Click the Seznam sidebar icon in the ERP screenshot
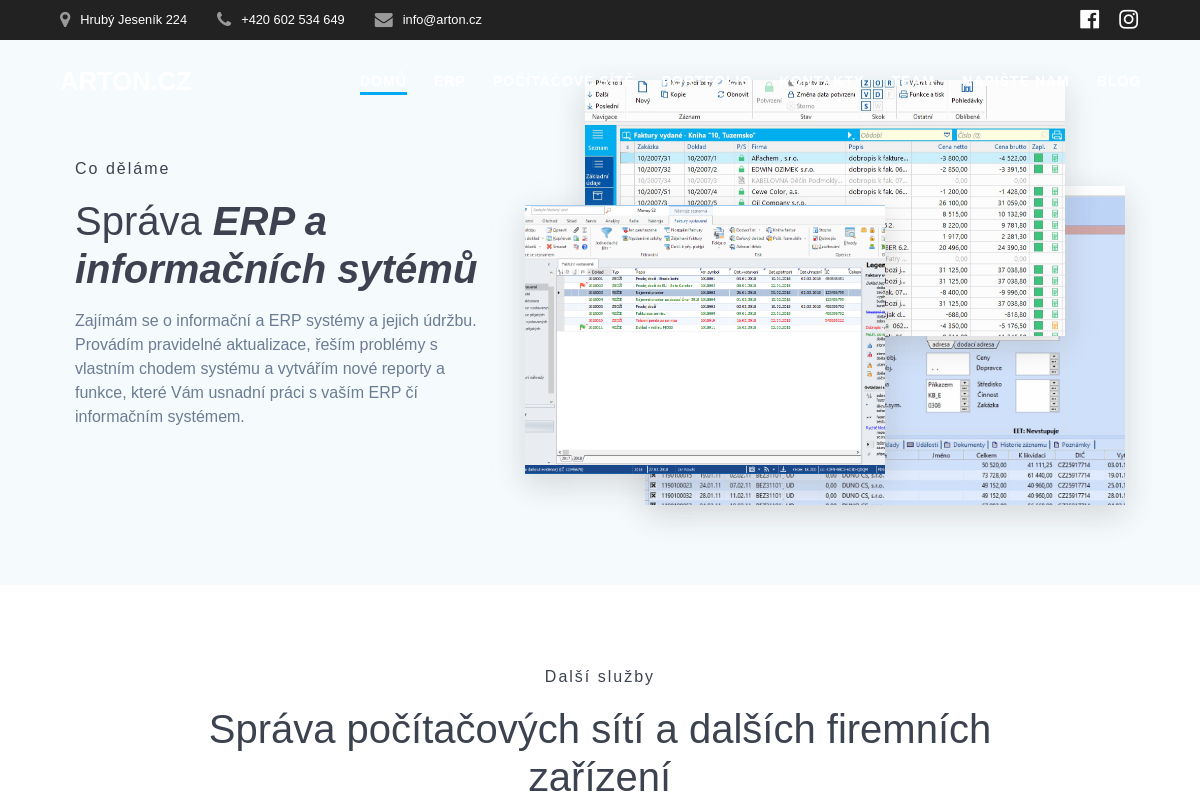Viewport: 1200px width, 800px height. point(597,138)
